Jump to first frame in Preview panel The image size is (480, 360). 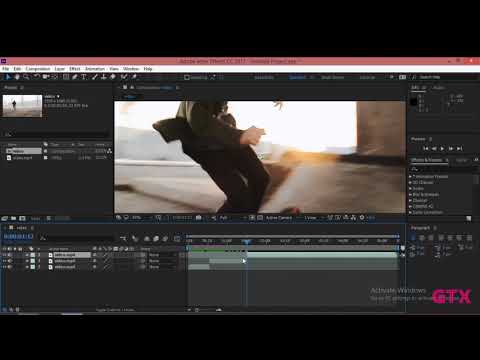click(426, 148)
